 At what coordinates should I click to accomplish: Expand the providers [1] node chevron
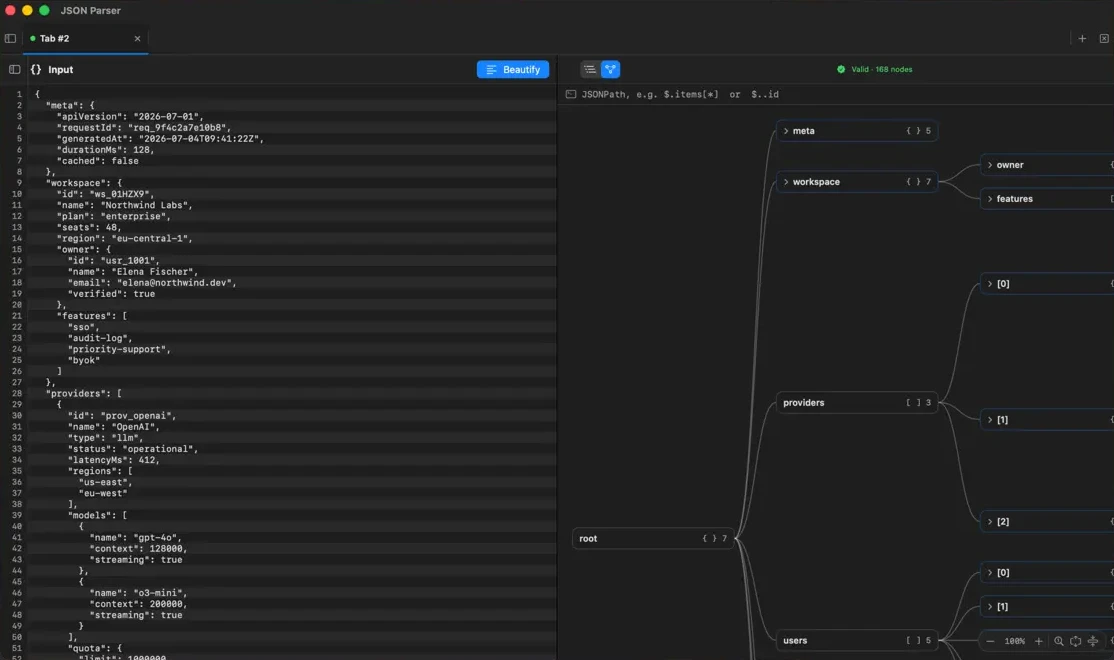tap(990, 421)
